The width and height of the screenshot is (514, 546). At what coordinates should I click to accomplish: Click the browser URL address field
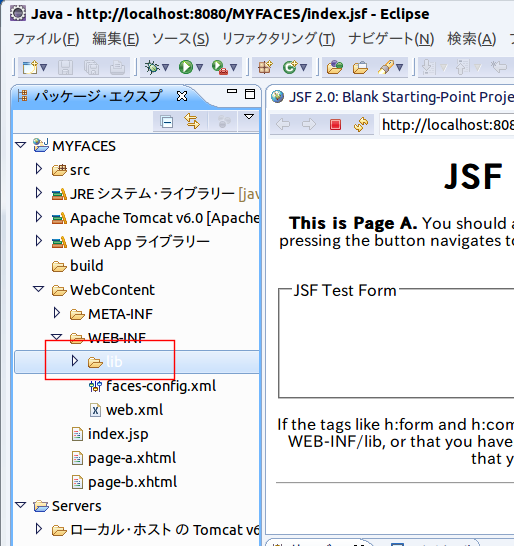(447, 124)
